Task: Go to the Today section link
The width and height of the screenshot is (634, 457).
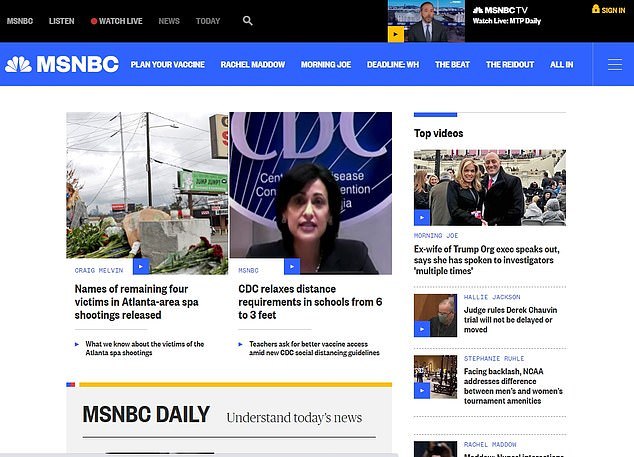Action: [208, 21]
